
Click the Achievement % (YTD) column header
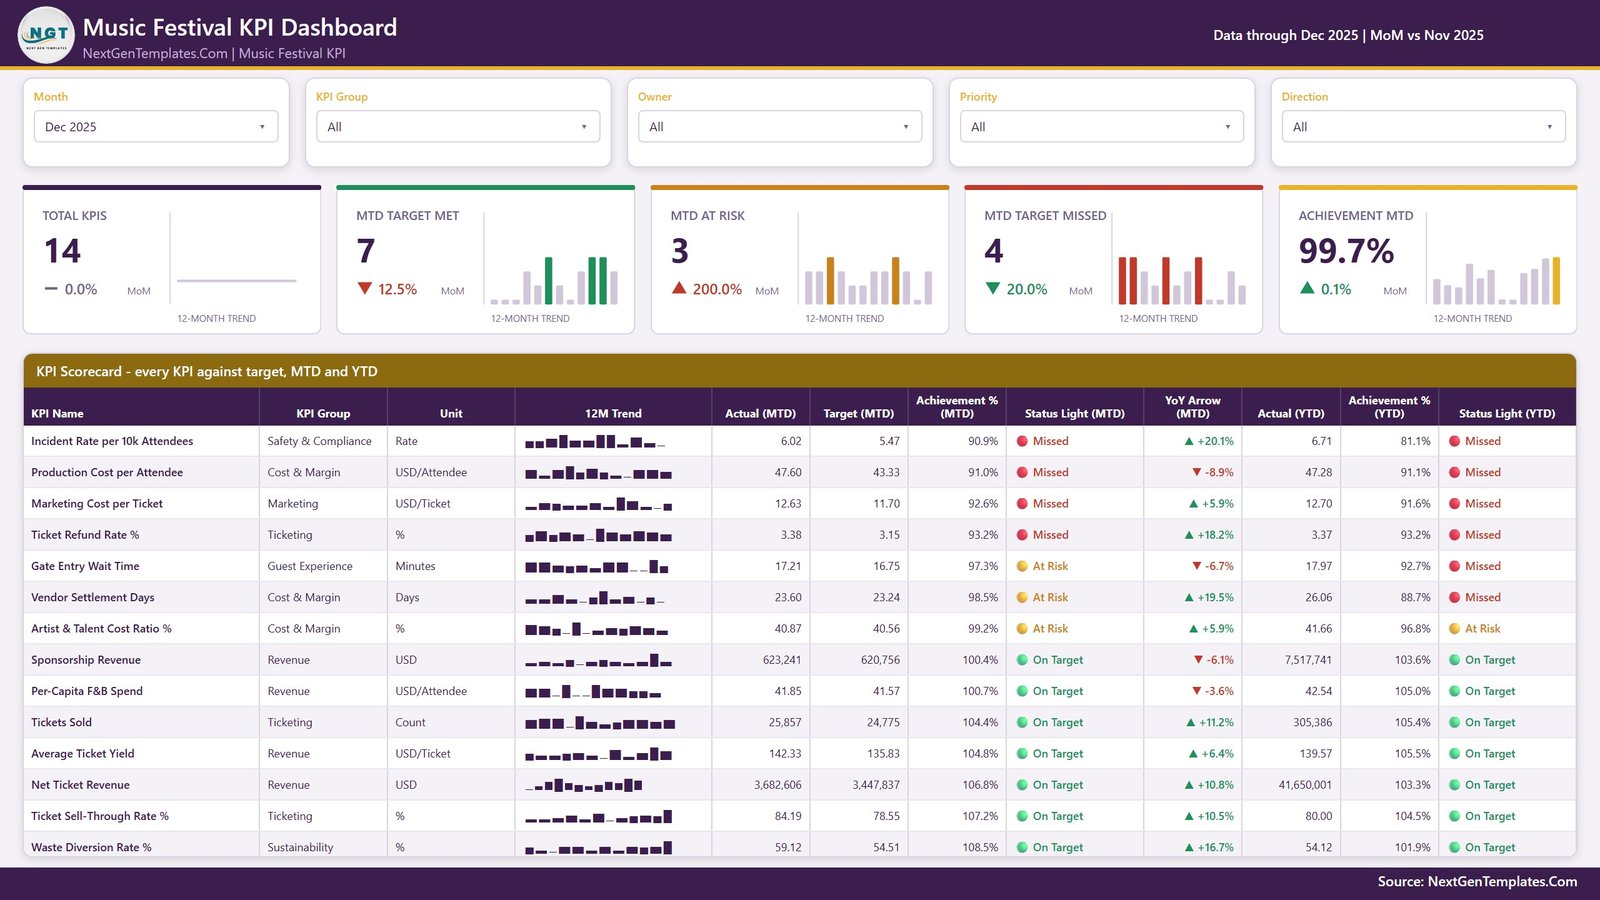pyautogui.click(x=1389, y=407)
